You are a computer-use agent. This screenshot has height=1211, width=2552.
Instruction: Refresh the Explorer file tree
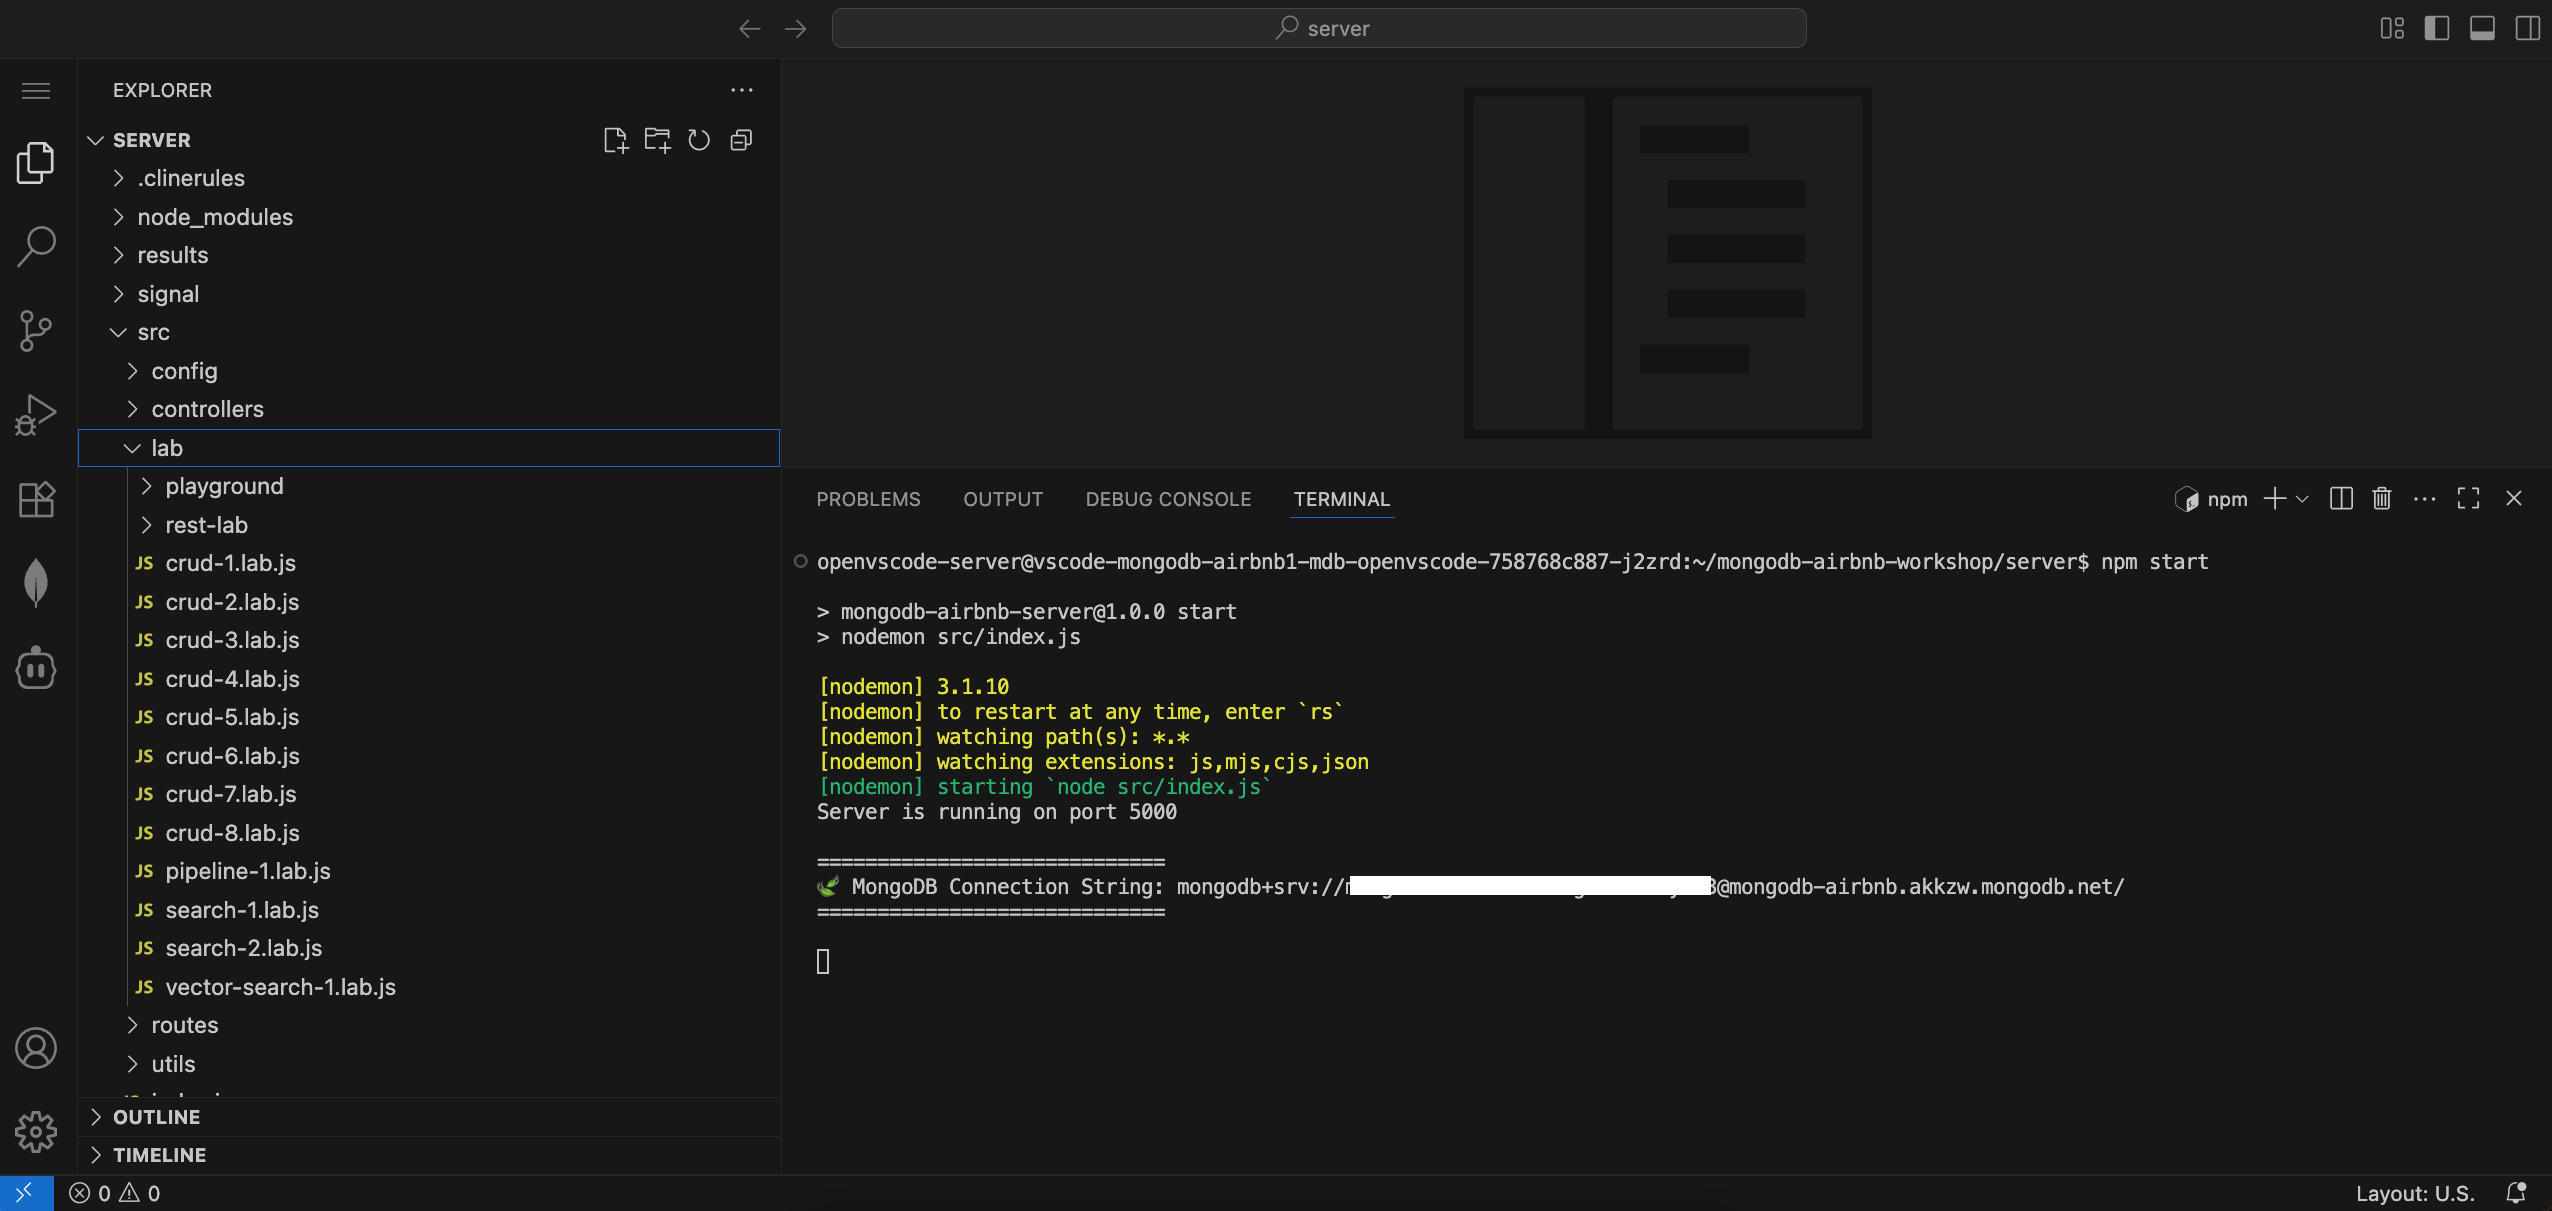tap(699, 140)
